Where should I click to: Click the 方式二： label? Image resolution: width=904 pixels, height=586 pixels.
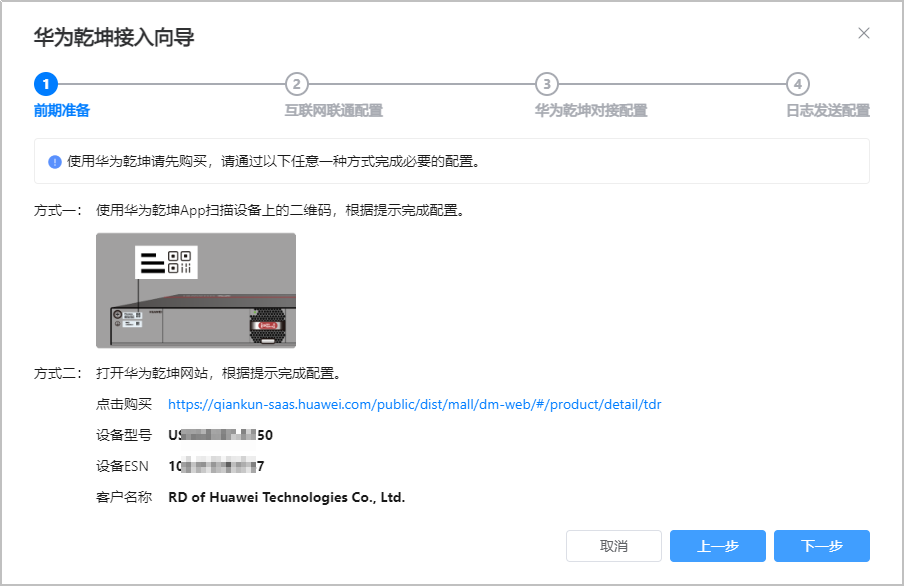click(58, 374)
